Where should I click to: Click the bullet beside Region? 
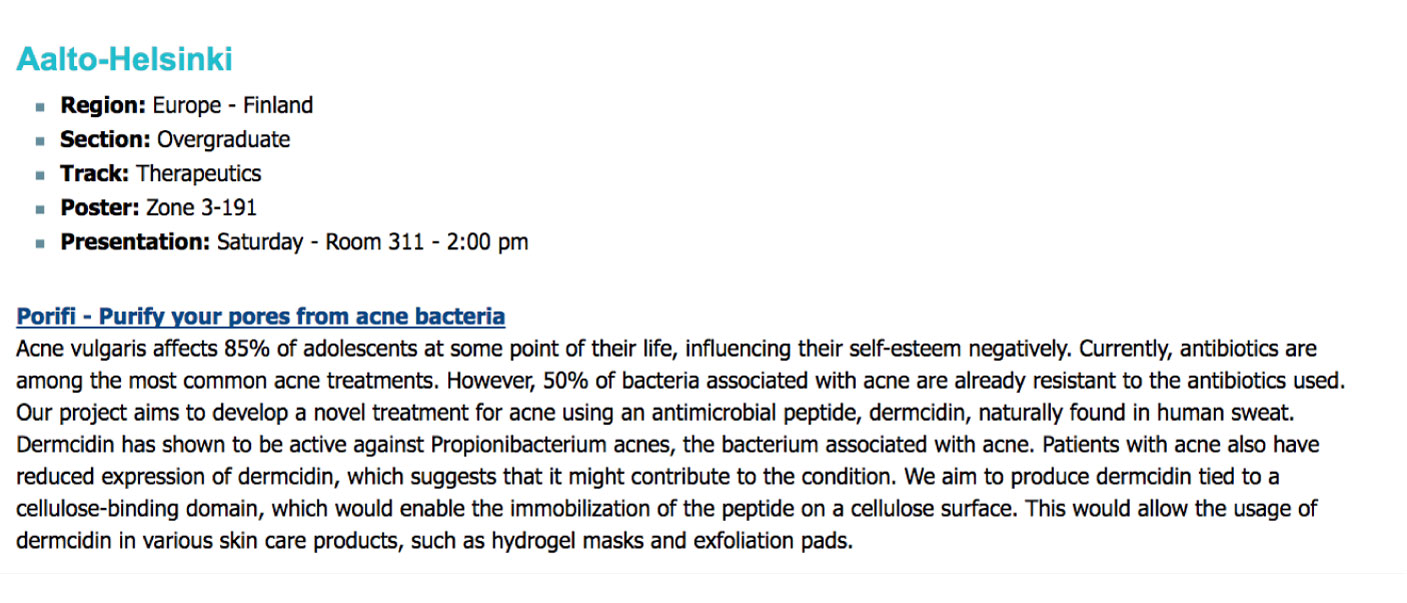point(40,106)
